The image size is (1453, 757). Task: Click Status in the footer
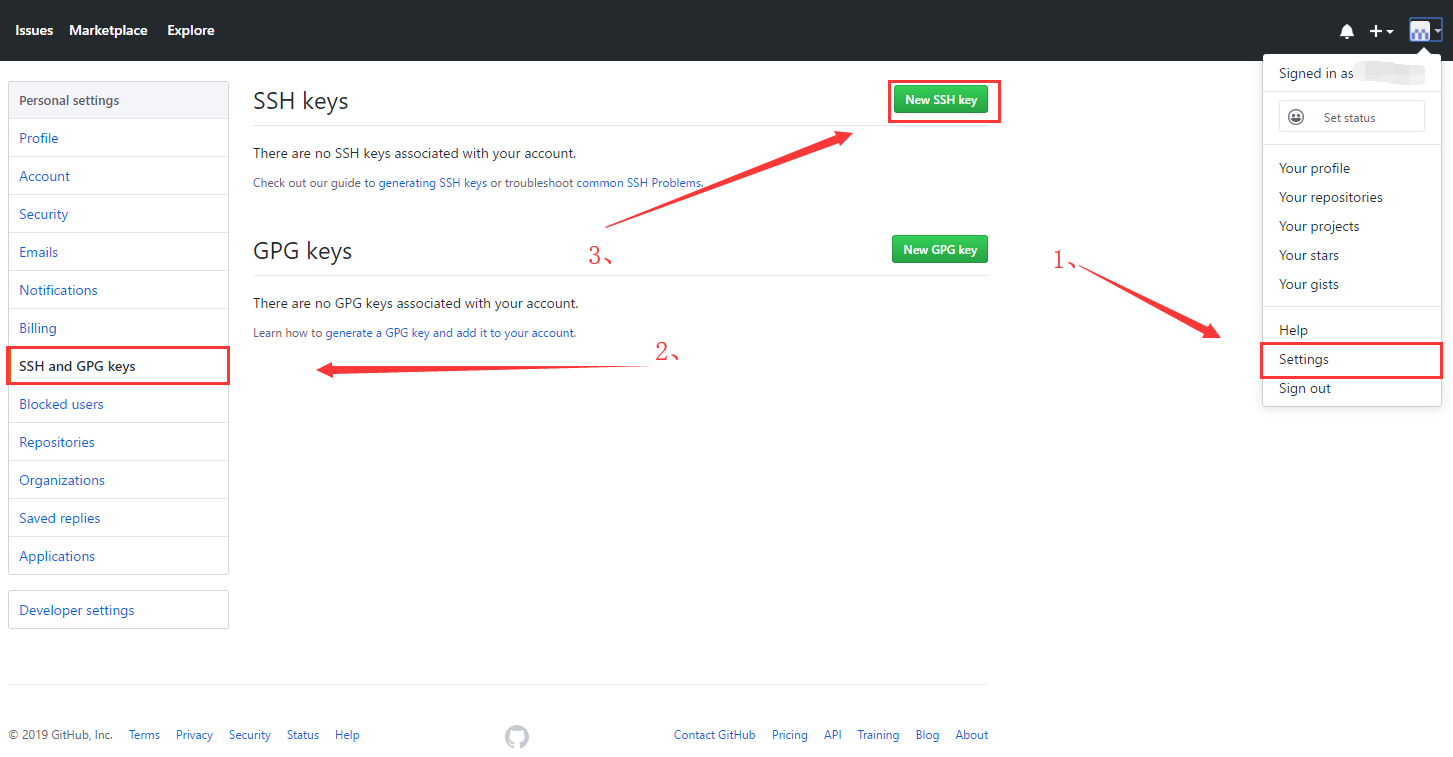(303, 735)
